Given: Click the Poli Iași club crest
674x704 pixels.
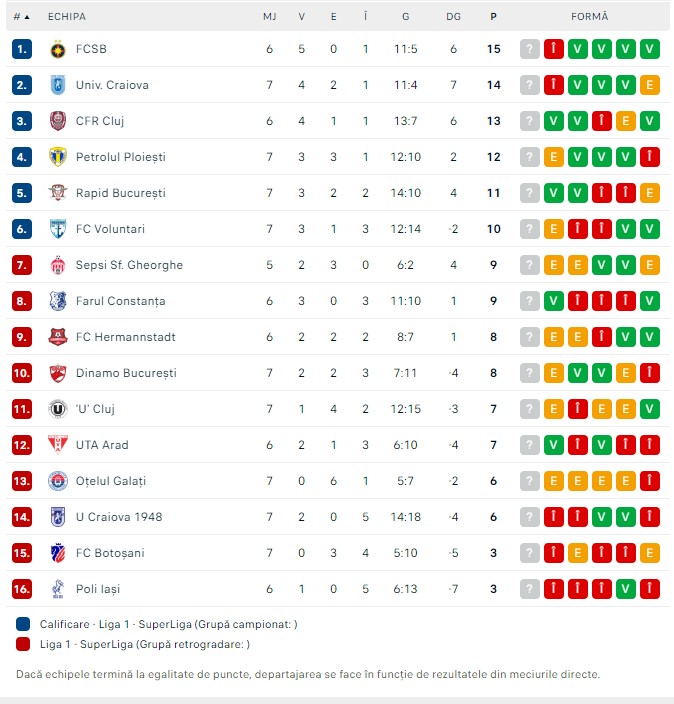Looking at the screenshot, I should coord(57,589).
